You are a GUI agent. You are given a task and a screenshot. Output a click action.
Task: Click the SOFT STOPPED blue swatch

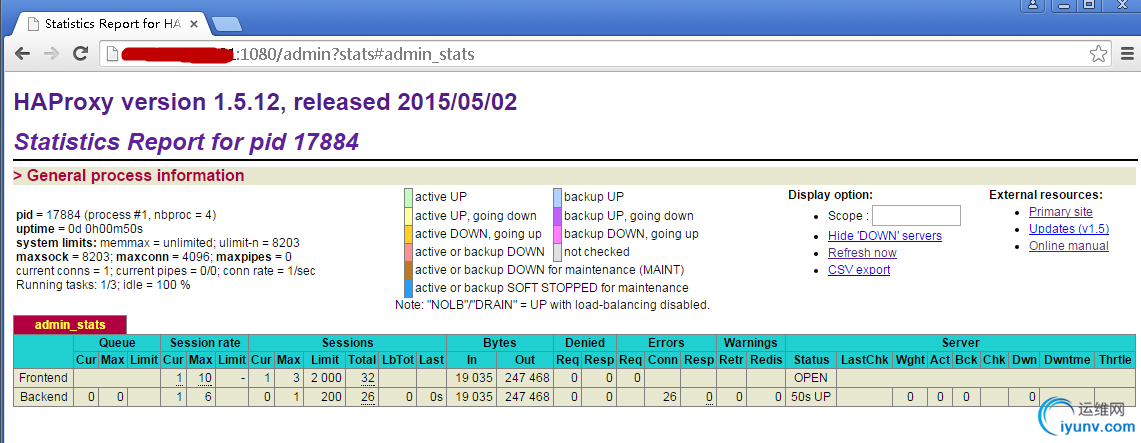coord(408,288)
